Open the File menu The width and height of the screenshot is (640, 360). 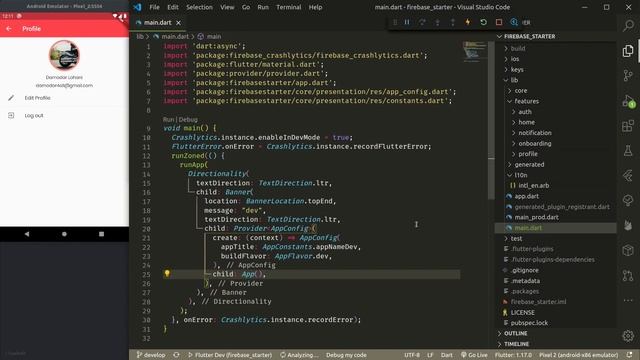155,7
